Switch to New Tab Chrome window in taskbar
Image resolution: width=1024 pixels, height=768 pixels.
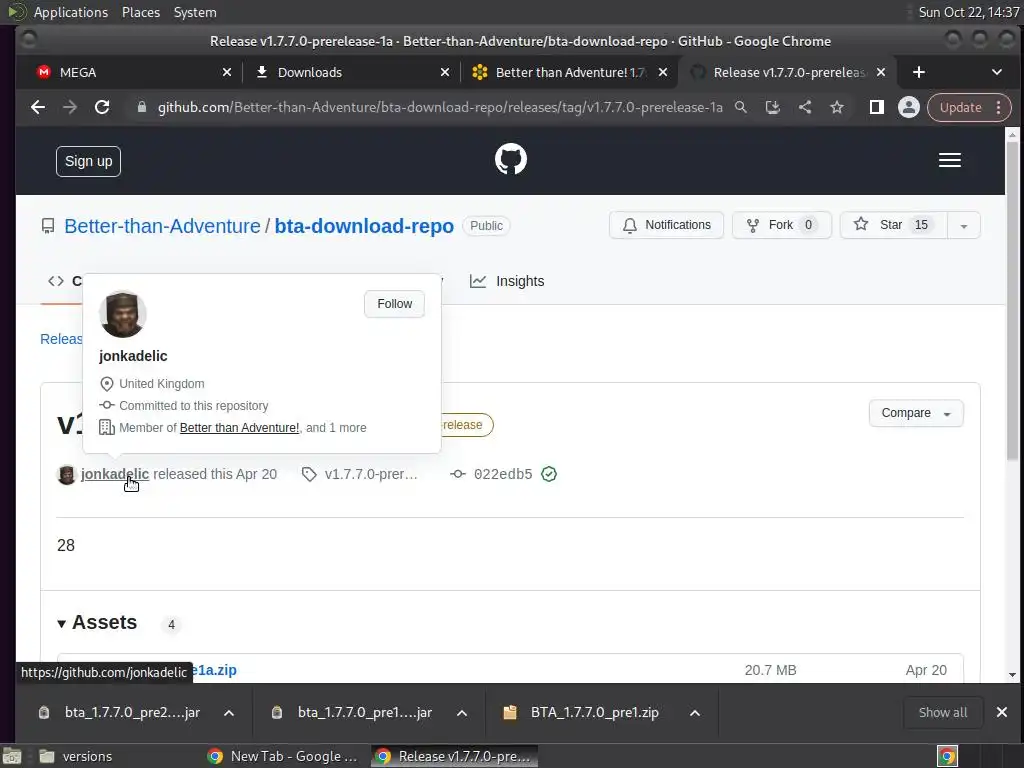(283, 756)
